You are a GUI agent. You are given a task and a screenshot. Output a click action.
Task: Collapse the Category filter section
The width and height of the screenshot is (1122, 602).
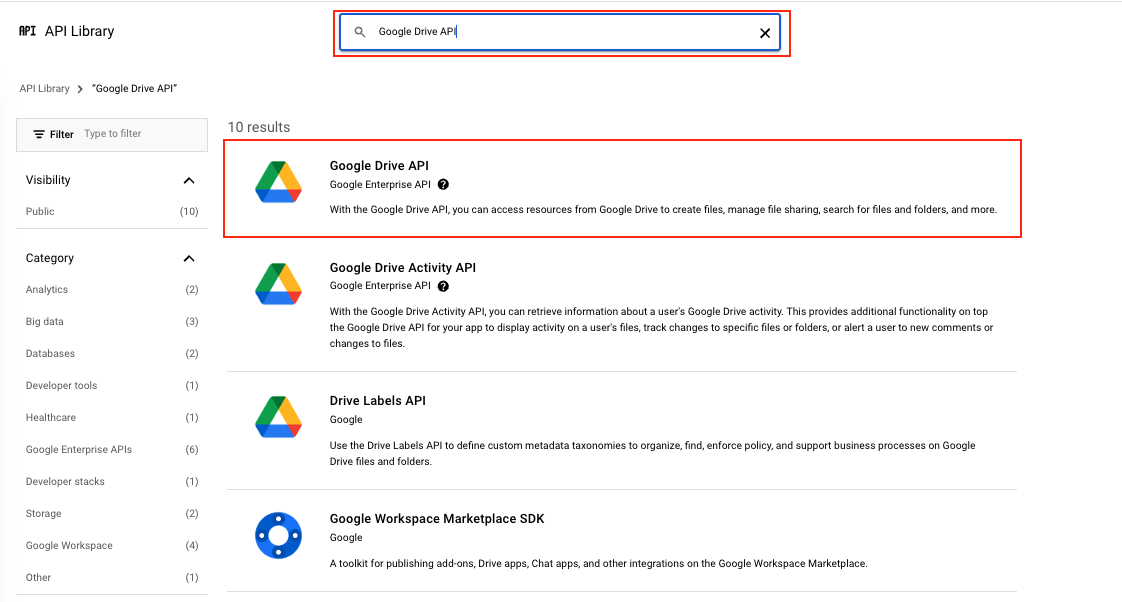[x=189, y=258]
